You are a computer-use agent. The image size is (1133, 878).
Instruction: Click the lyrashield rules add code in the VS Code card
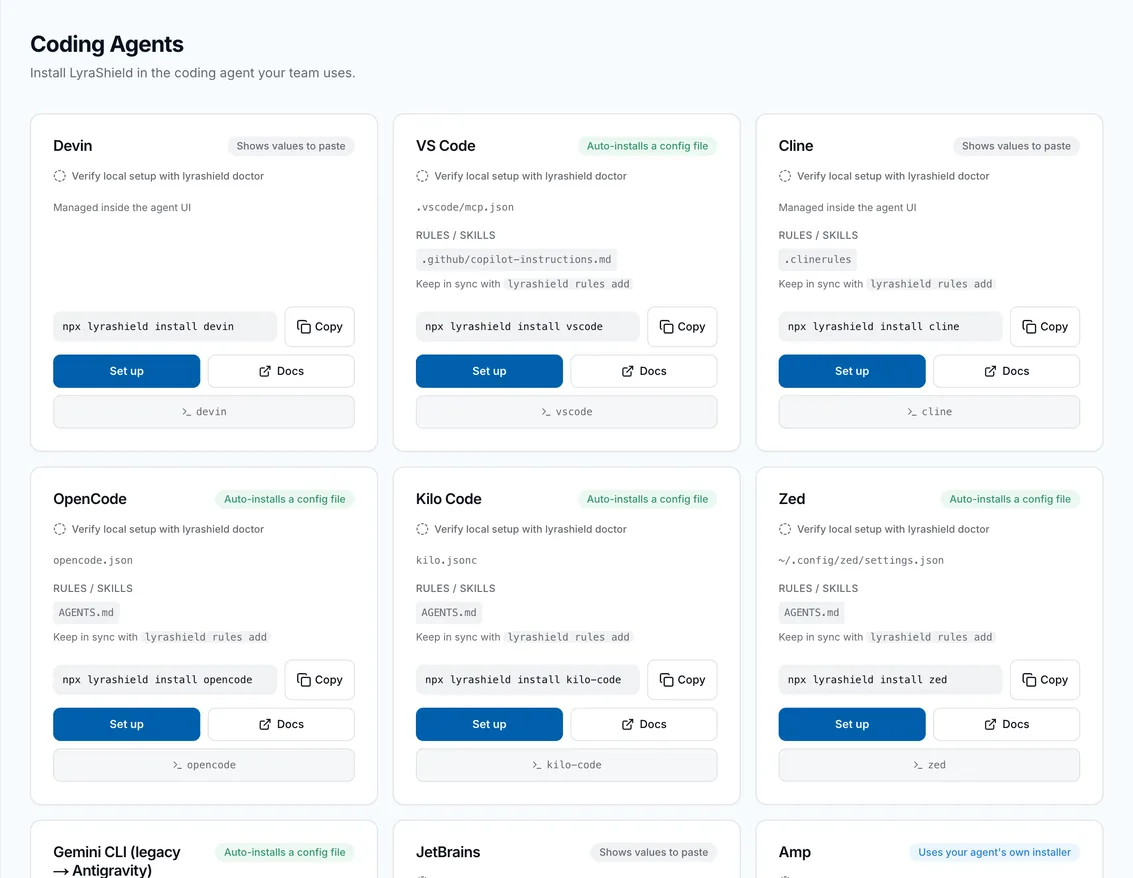[569, 285]
